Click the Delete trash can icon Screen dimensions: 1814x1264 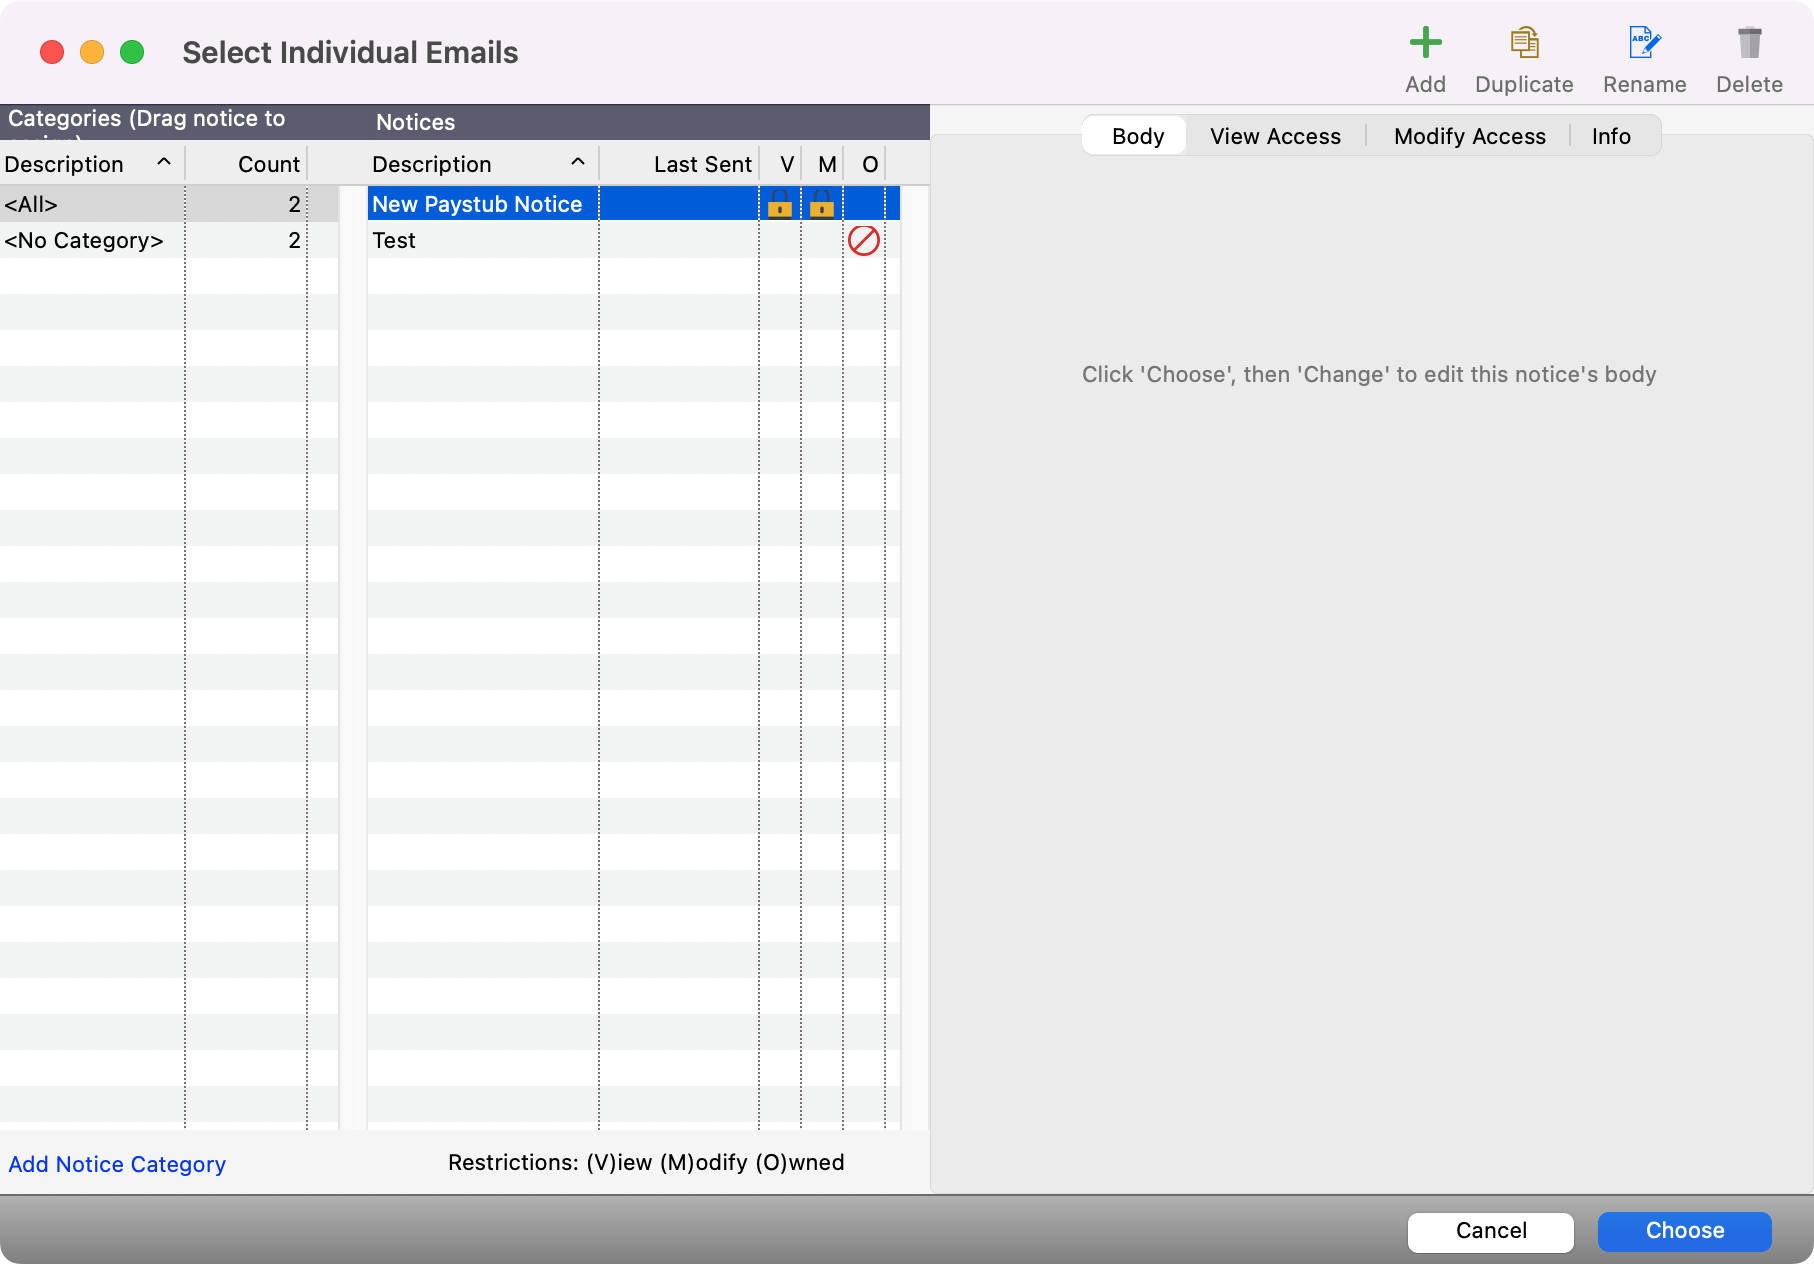pos(1749,43)
